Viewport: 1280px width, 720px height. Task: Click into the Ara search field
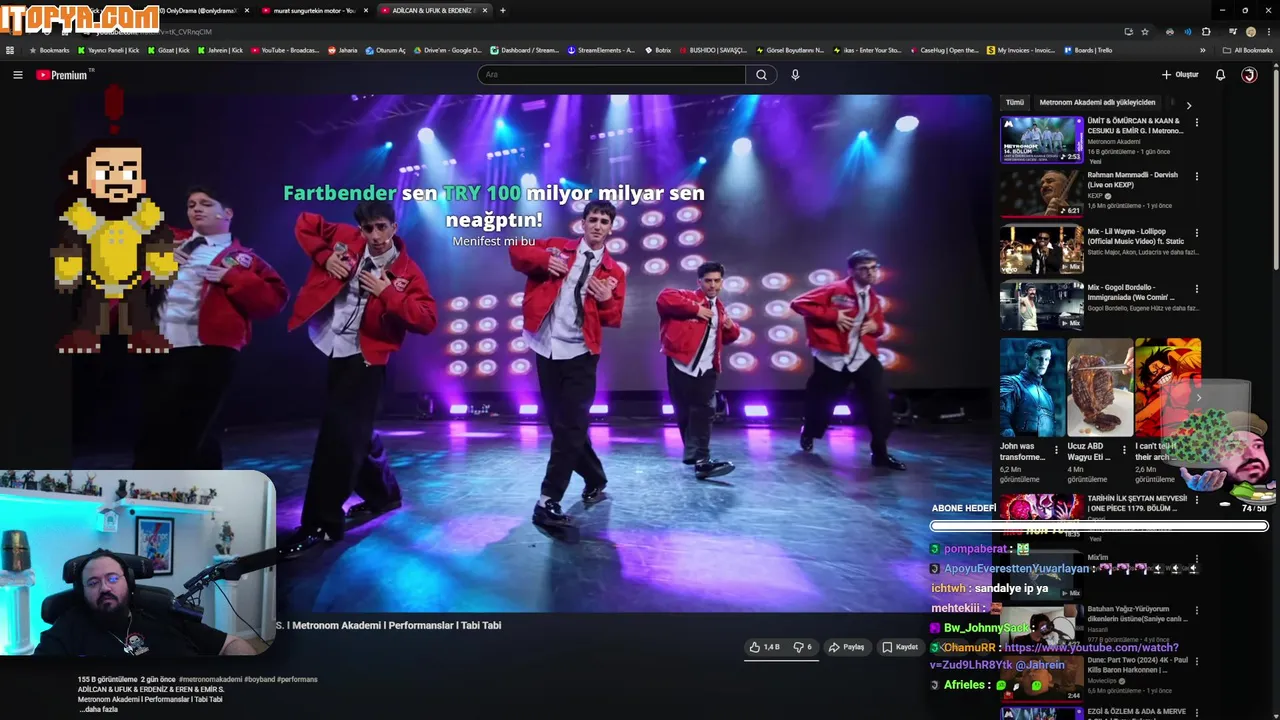[x=611, y=75]
